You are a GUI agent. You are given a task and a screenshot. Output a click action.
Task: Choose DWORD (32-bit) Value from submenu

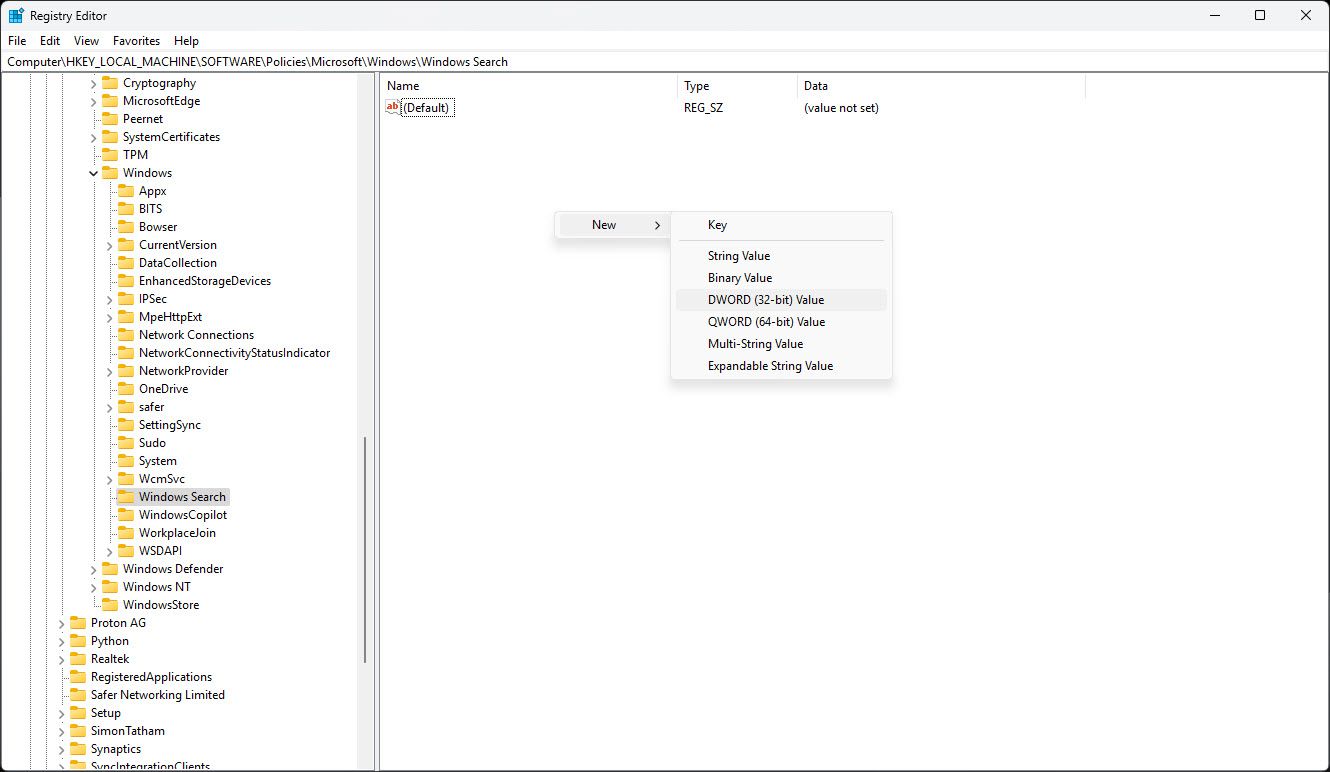click(781, 300)
